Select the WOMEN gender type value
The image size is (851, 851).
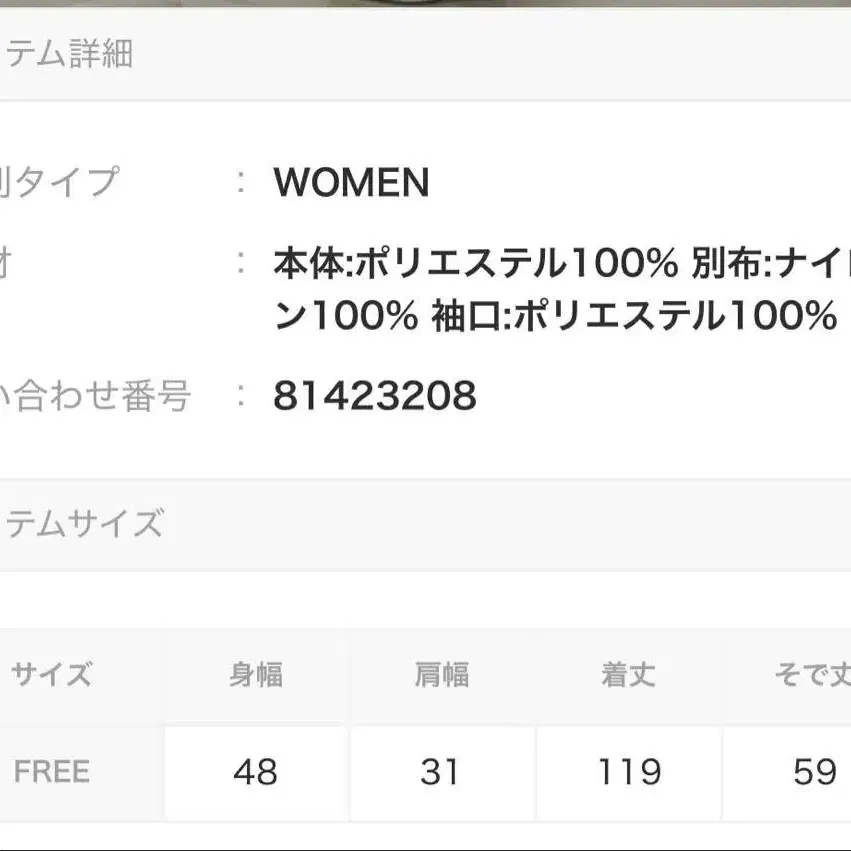tap(351, 183)
